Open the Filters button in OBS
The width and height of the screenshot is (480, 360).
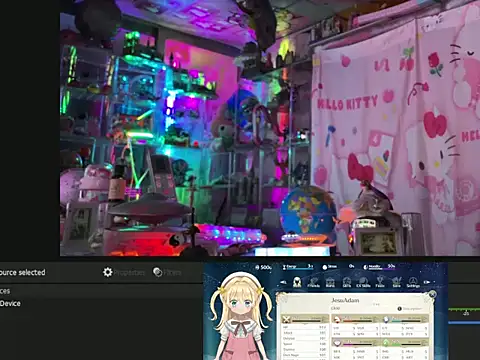tap(167, 272)
